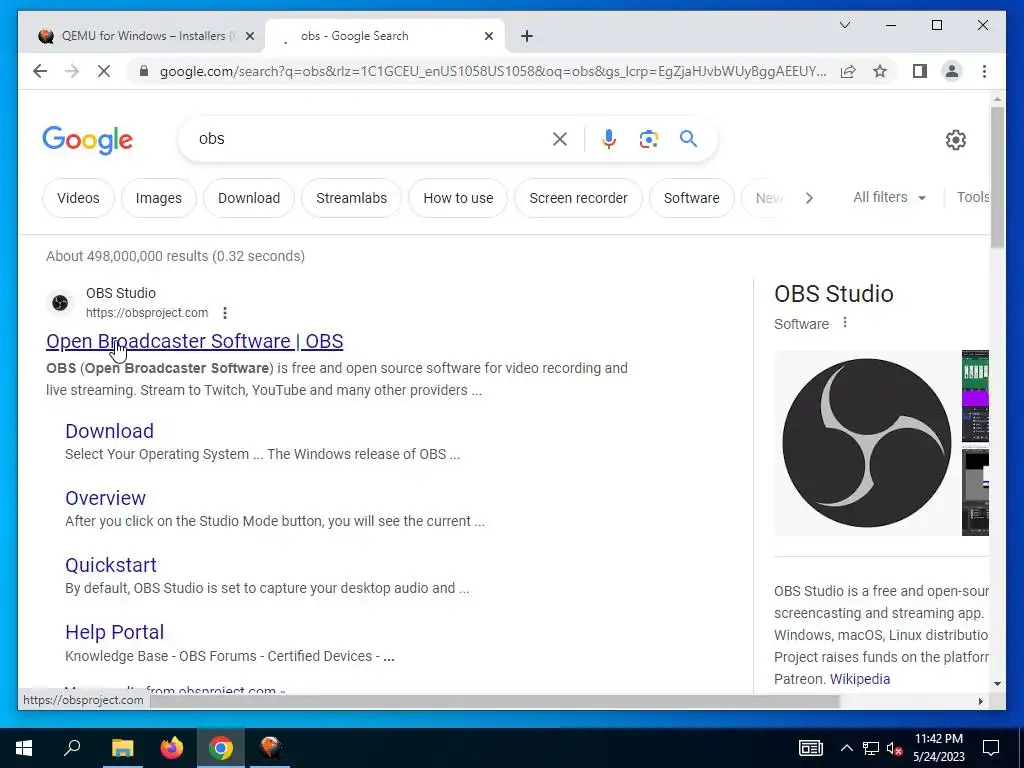The width and height of the screenshot is (1024, 768).
Task: Open the Help Portal sitelink
Action: pos(114,632)
